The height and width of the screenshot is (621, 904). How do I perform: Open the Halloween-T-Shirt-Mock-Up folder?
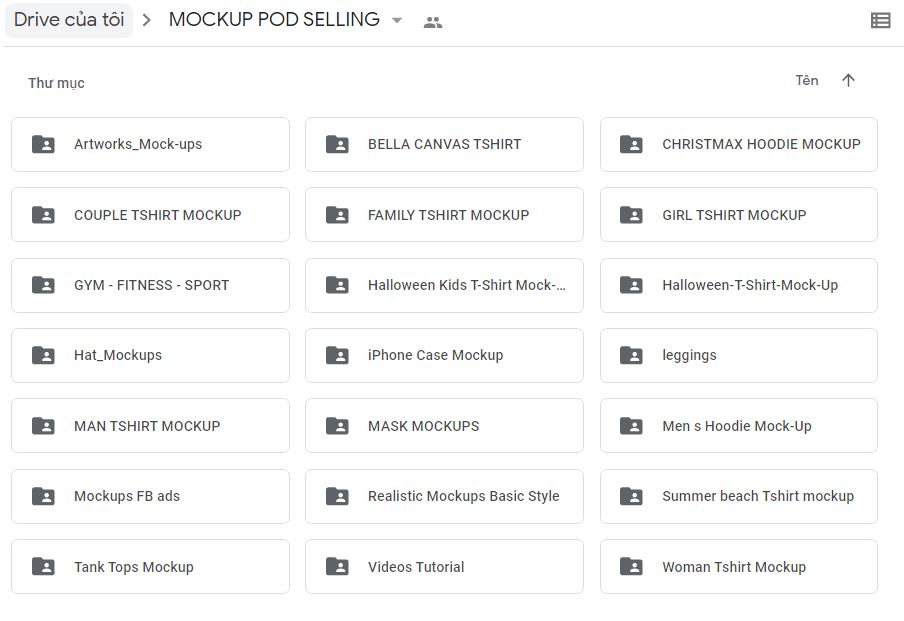(x=739, y=285)
